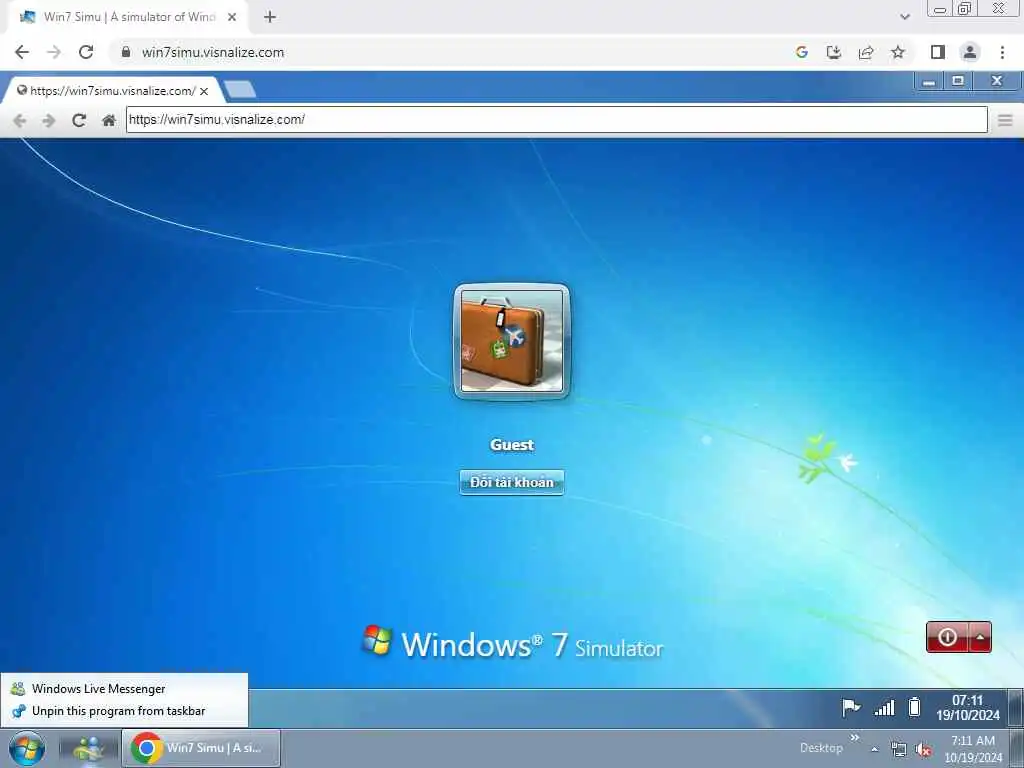Go forward in simulated browser
1024x768 pixels.
49,120
